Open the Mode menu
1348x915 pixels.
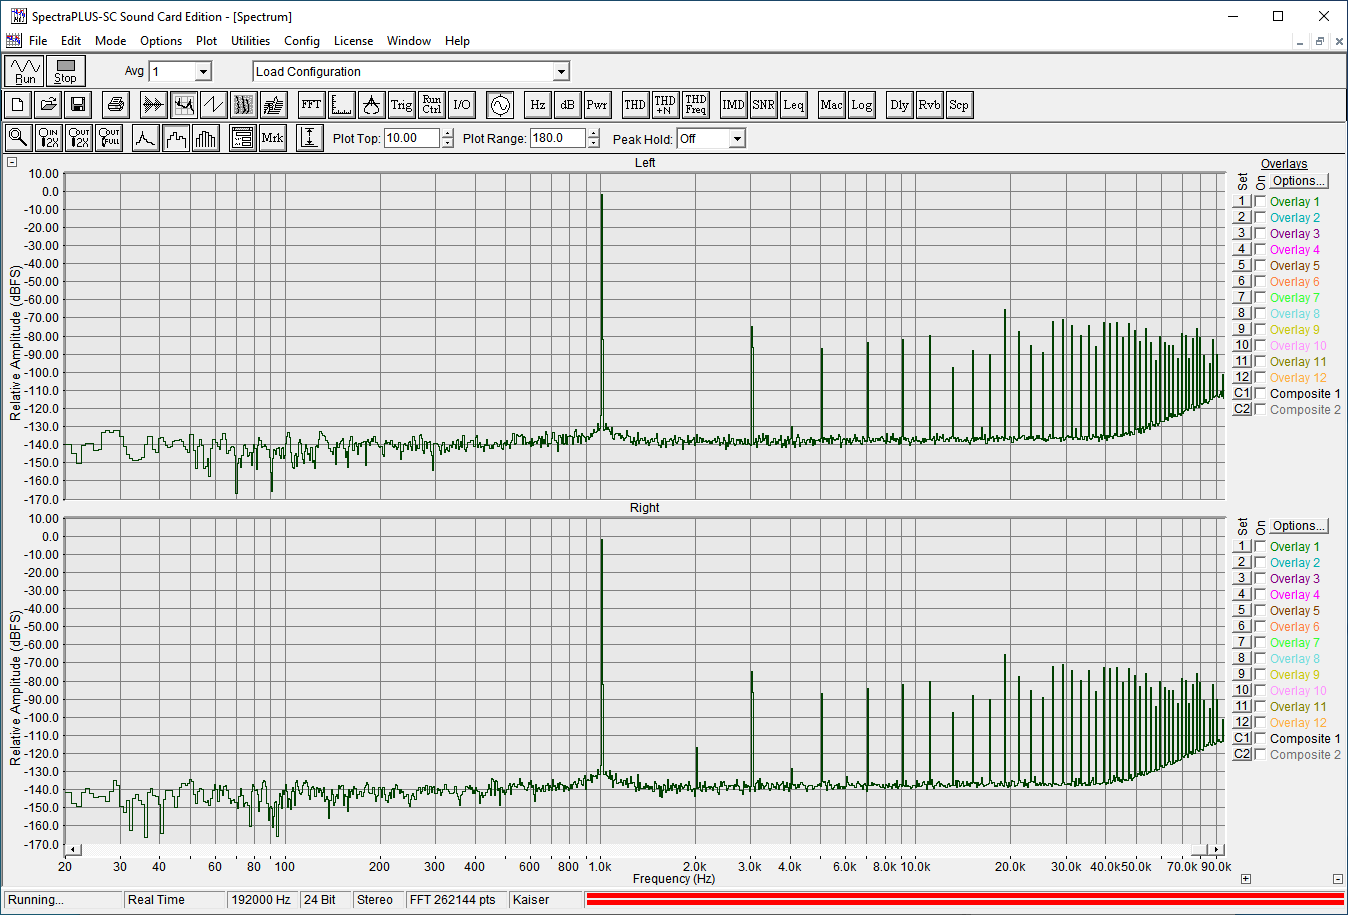pos(110,41)
